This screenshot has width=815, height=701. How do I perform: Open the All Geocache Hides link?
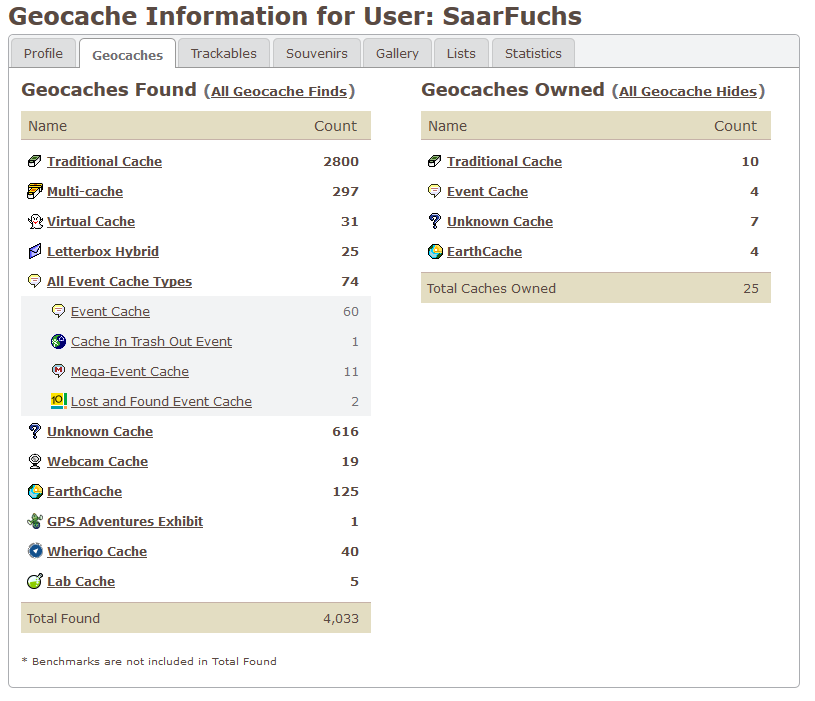[688, 91]
